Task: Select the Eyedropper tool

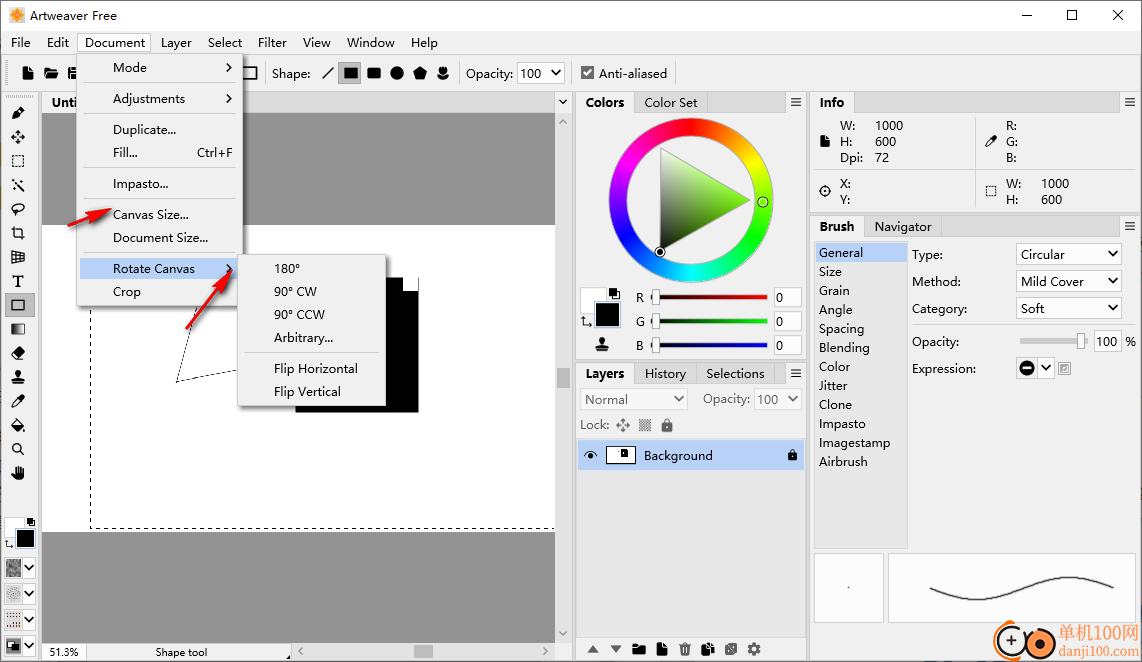Action: [18, 401]
